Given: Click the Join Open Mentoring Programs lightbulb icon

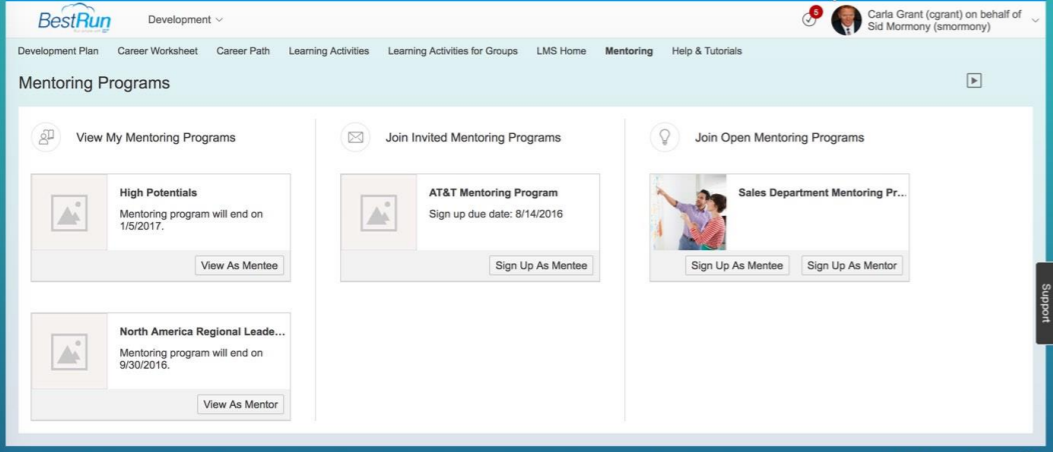Looking at the screenshot, I should coord(665,137).
